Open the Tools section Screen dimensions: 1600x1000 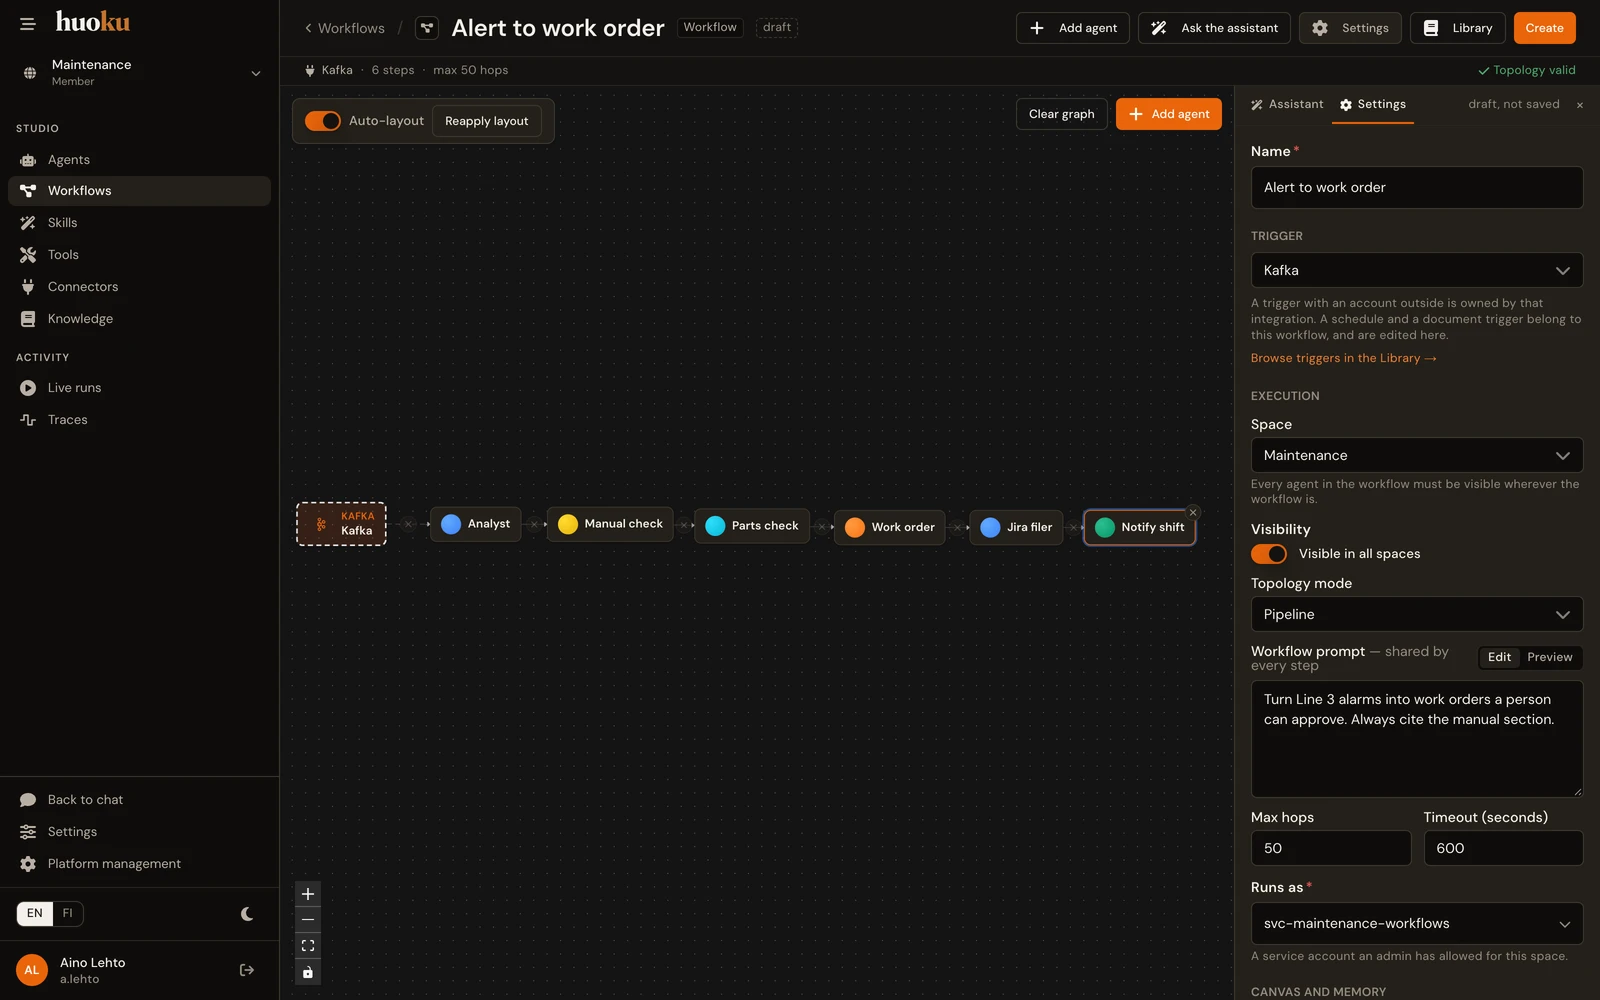point(139,255)
